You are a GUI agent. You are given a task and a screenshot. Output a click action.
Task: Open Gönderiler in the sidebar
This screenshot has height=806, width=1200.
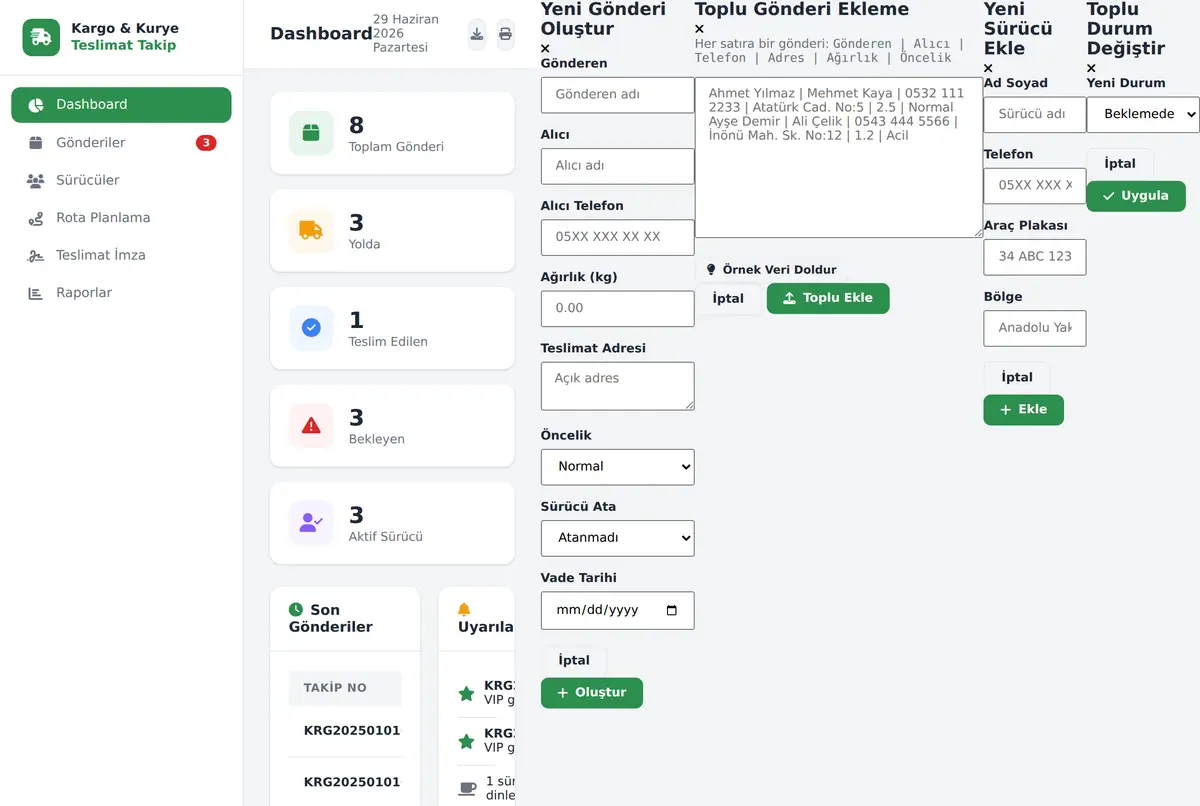point(121,143)
